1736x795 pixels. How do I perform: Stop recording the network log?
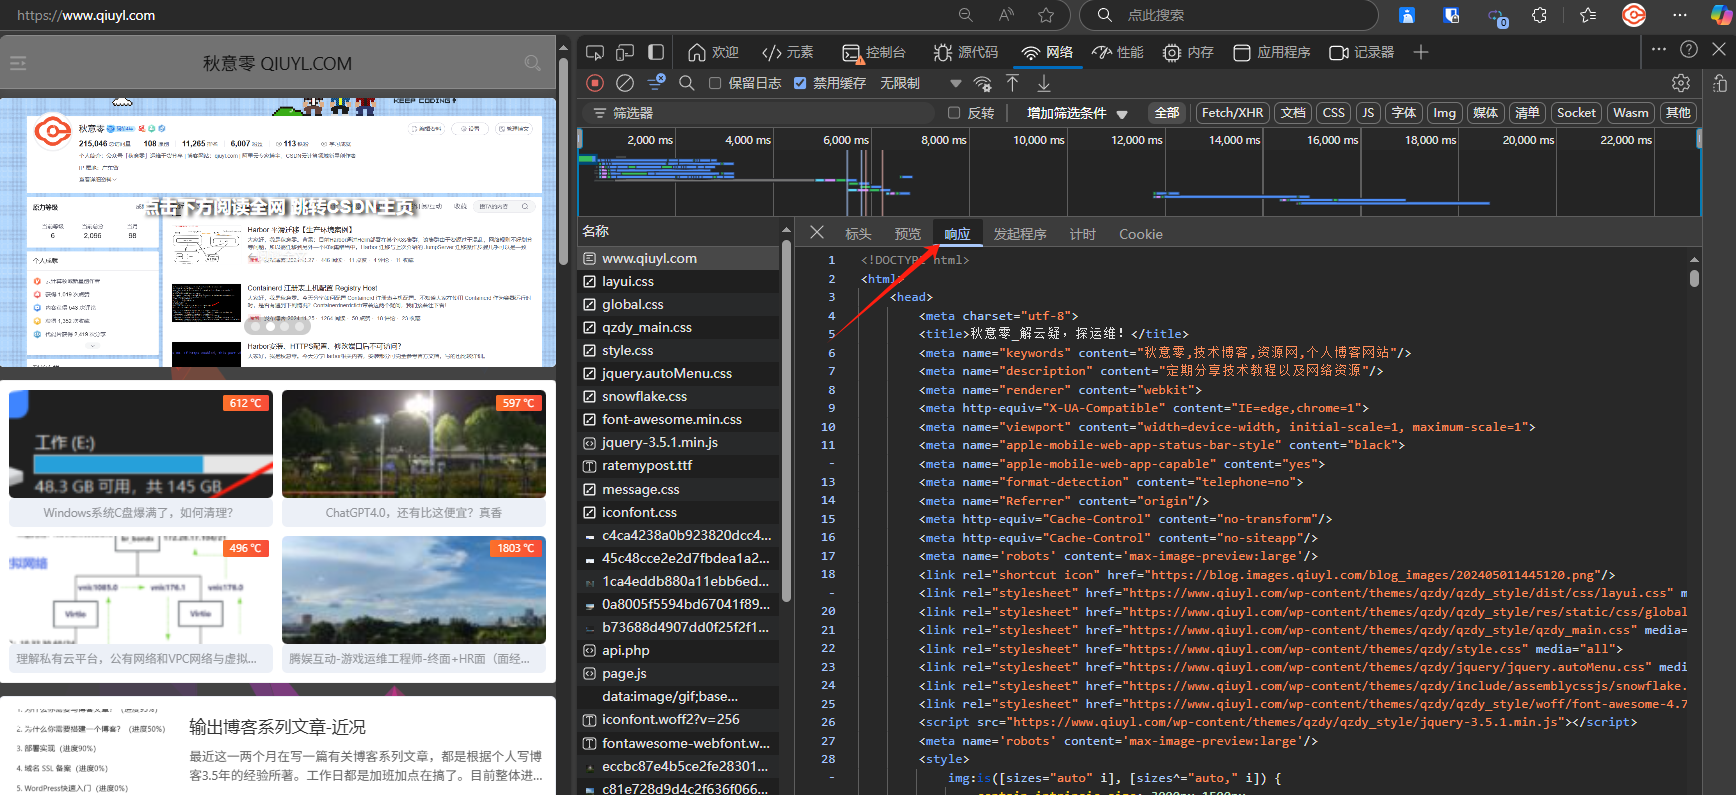tap(595, 83)
